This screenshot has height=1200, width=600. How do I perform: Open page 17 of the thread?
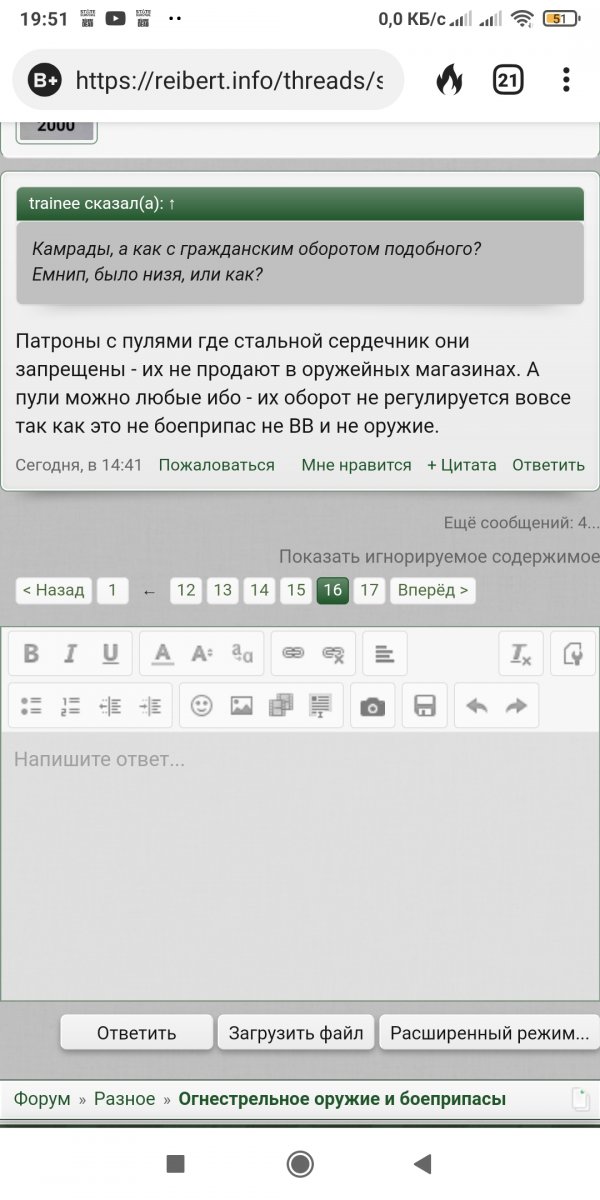tap(369, 590)
